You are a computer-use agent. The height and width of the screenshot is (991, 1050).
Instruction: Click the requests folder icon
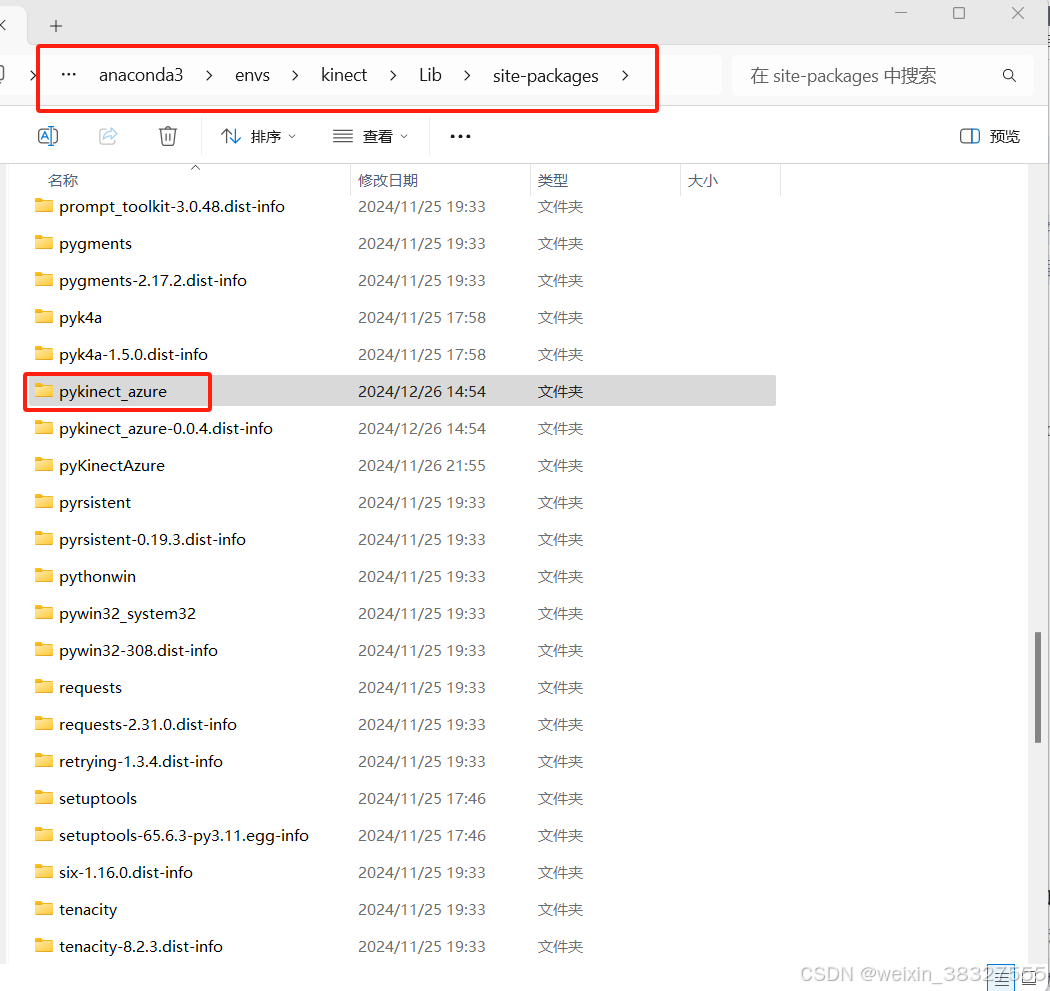(x=45, y=687)
